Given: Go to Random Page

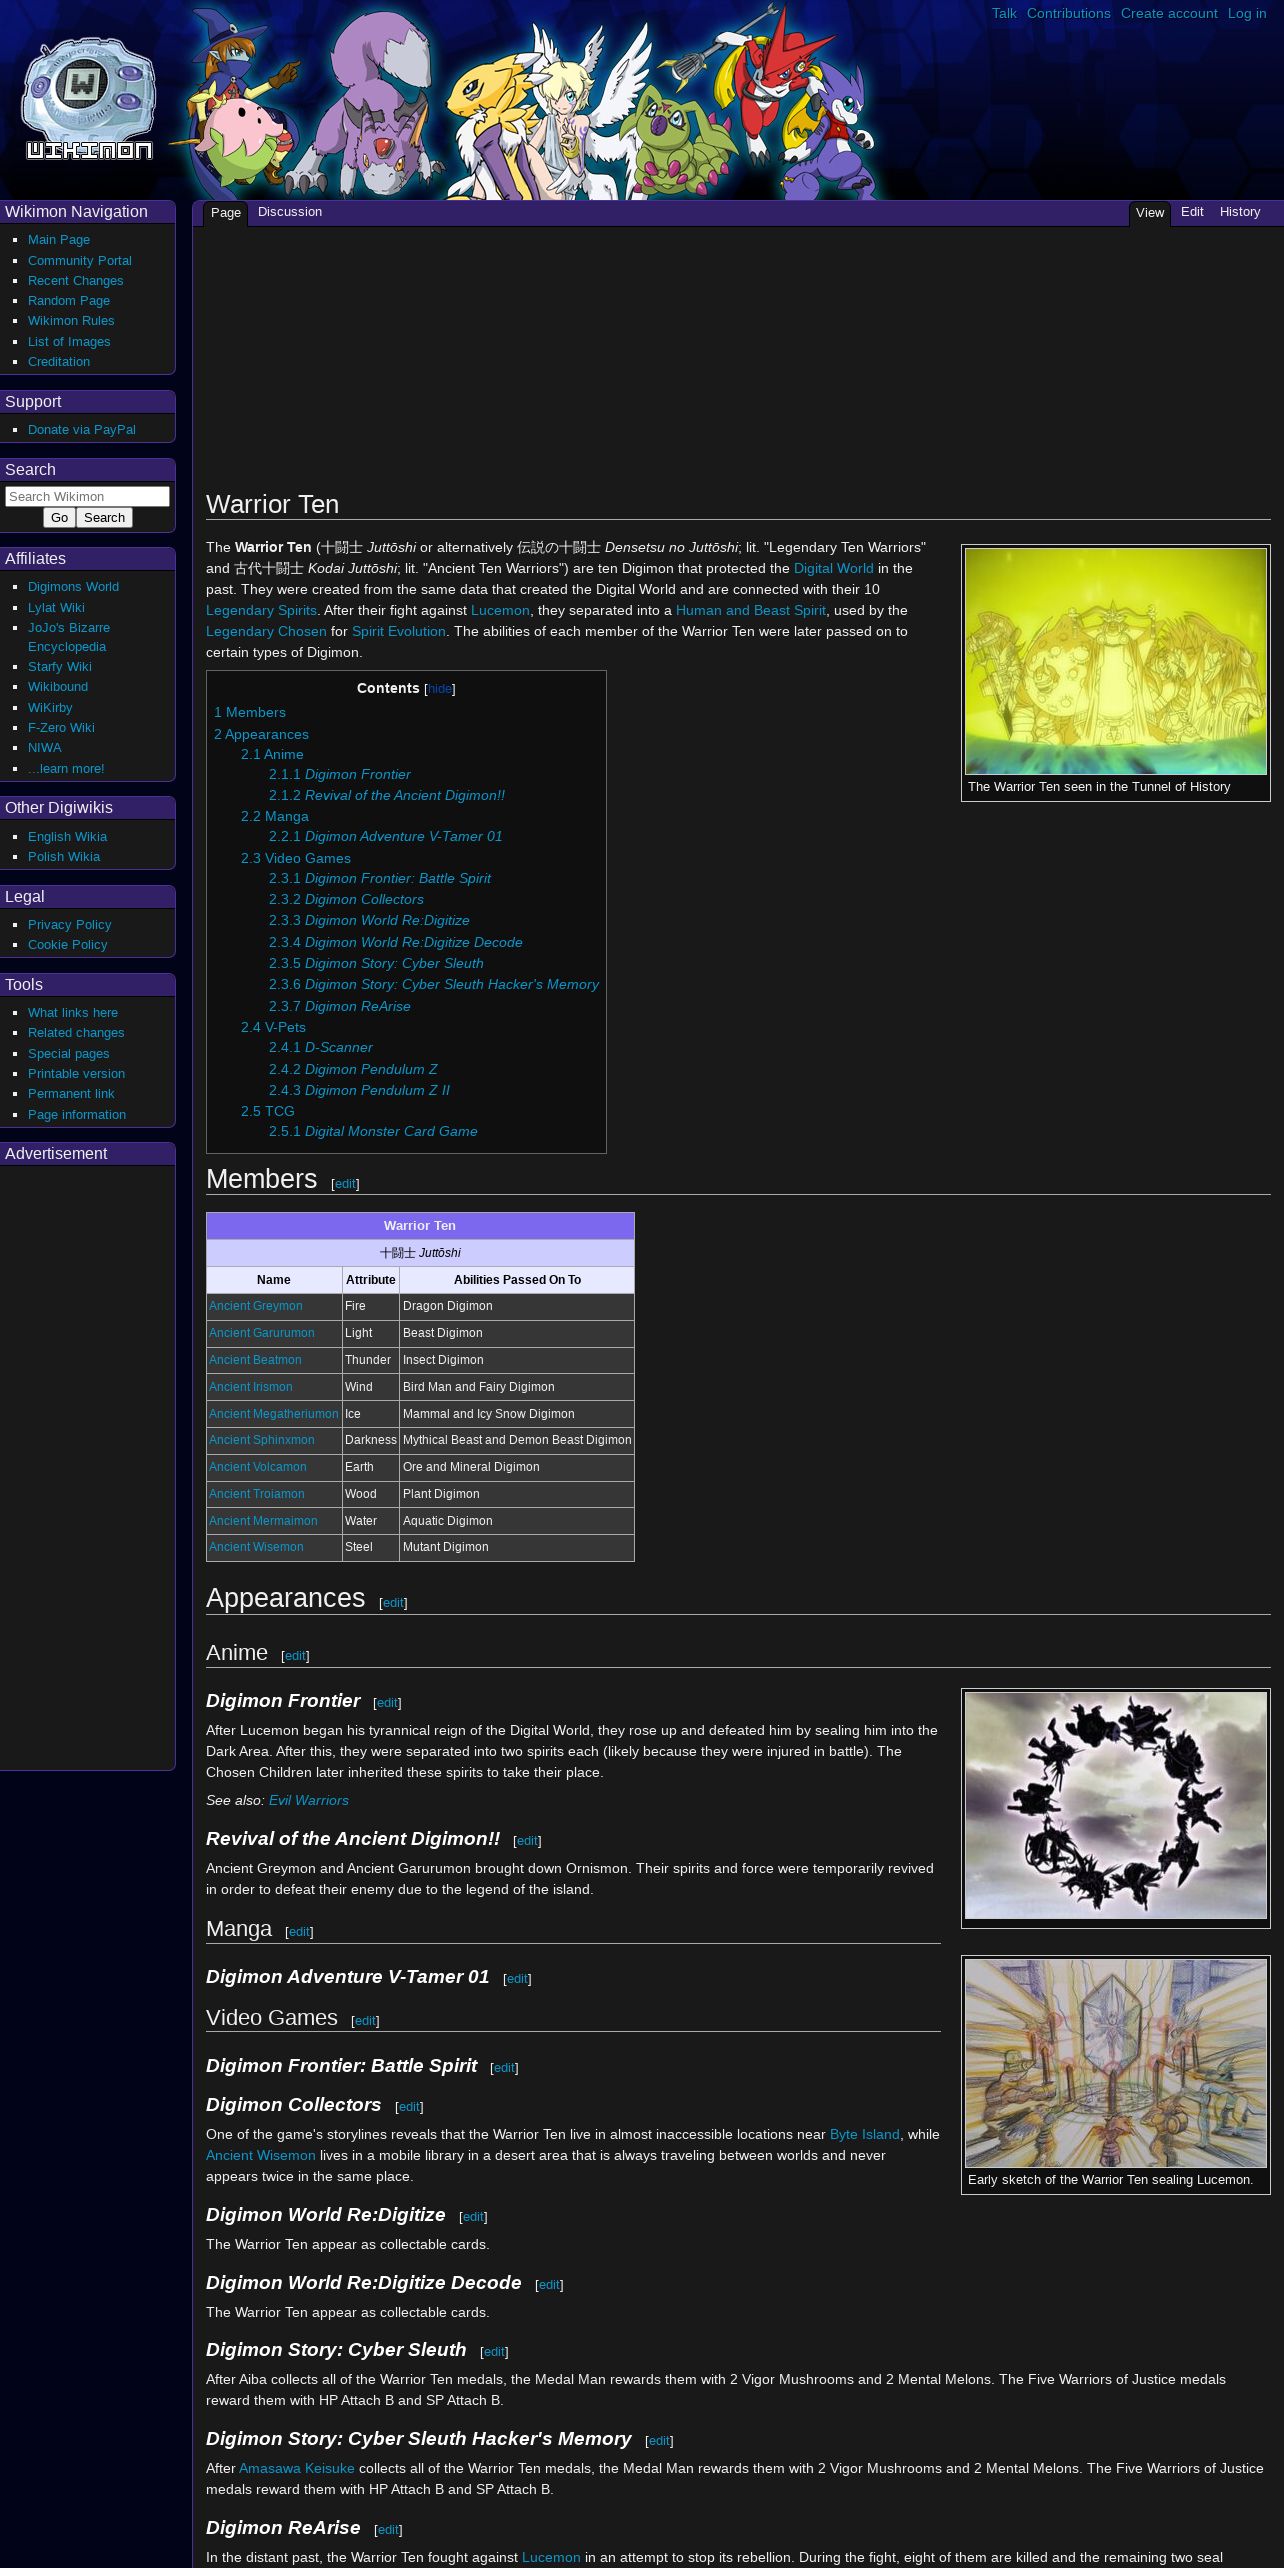Looking at the screenshot, I should point(69,301).
